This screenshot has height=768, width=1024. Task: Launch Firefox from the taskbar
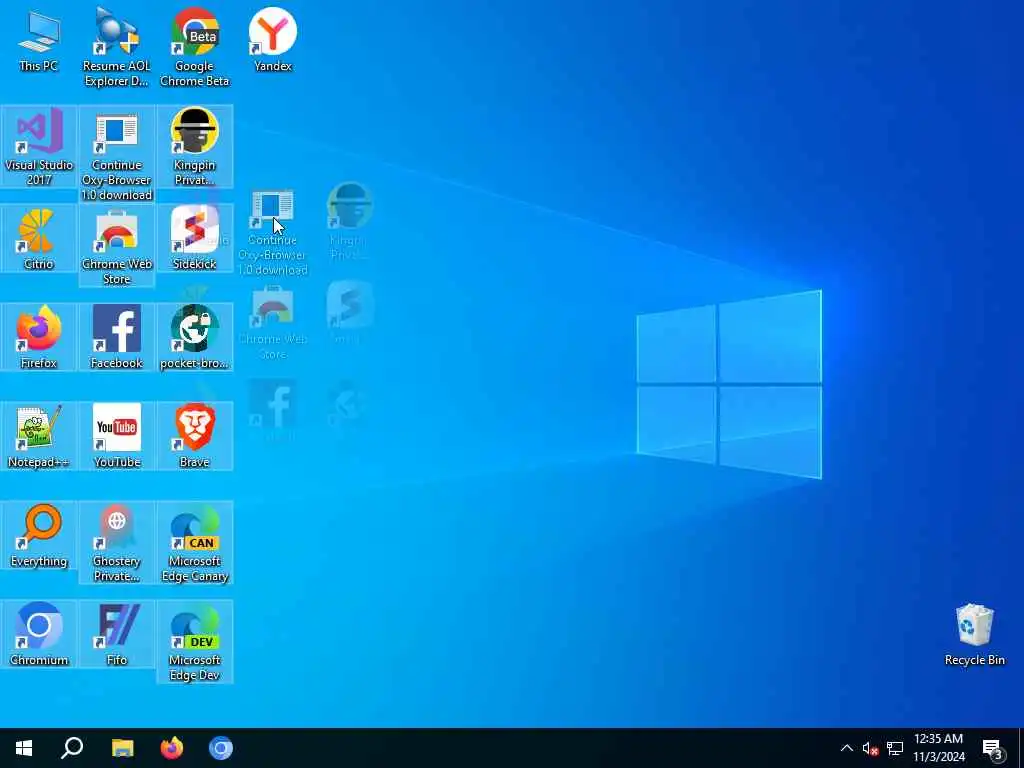coord(172,748)
